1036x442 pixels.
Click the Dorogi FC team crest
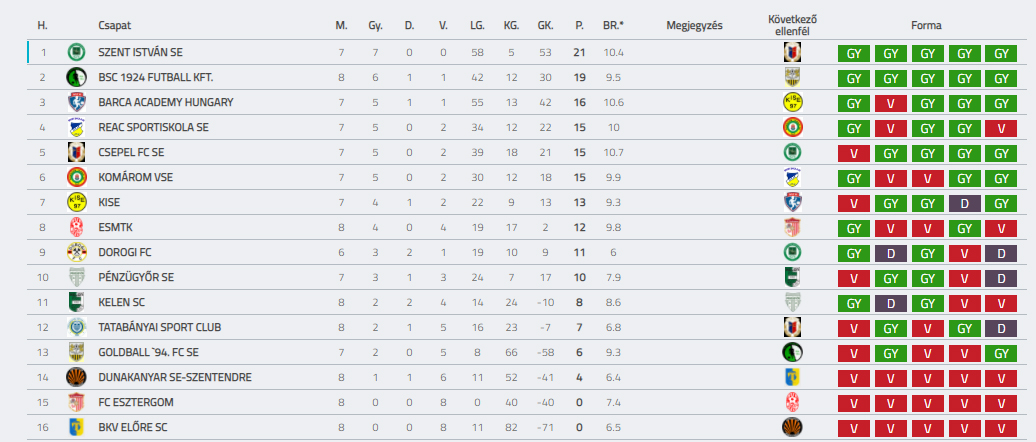pyautogui.click(x=76, y=252)
